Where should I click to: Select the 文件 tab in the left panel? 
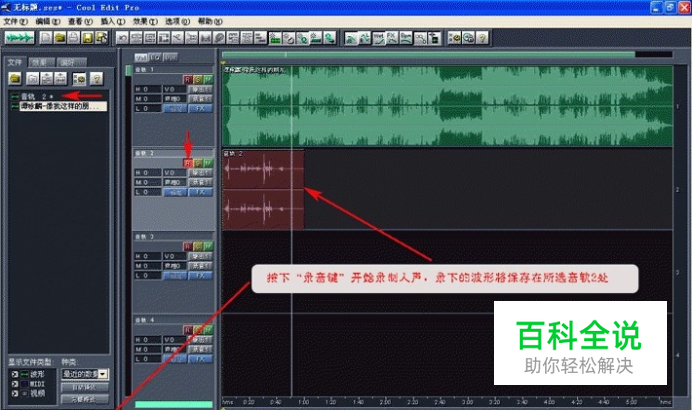pyautogui.click(x=15, y=62)
